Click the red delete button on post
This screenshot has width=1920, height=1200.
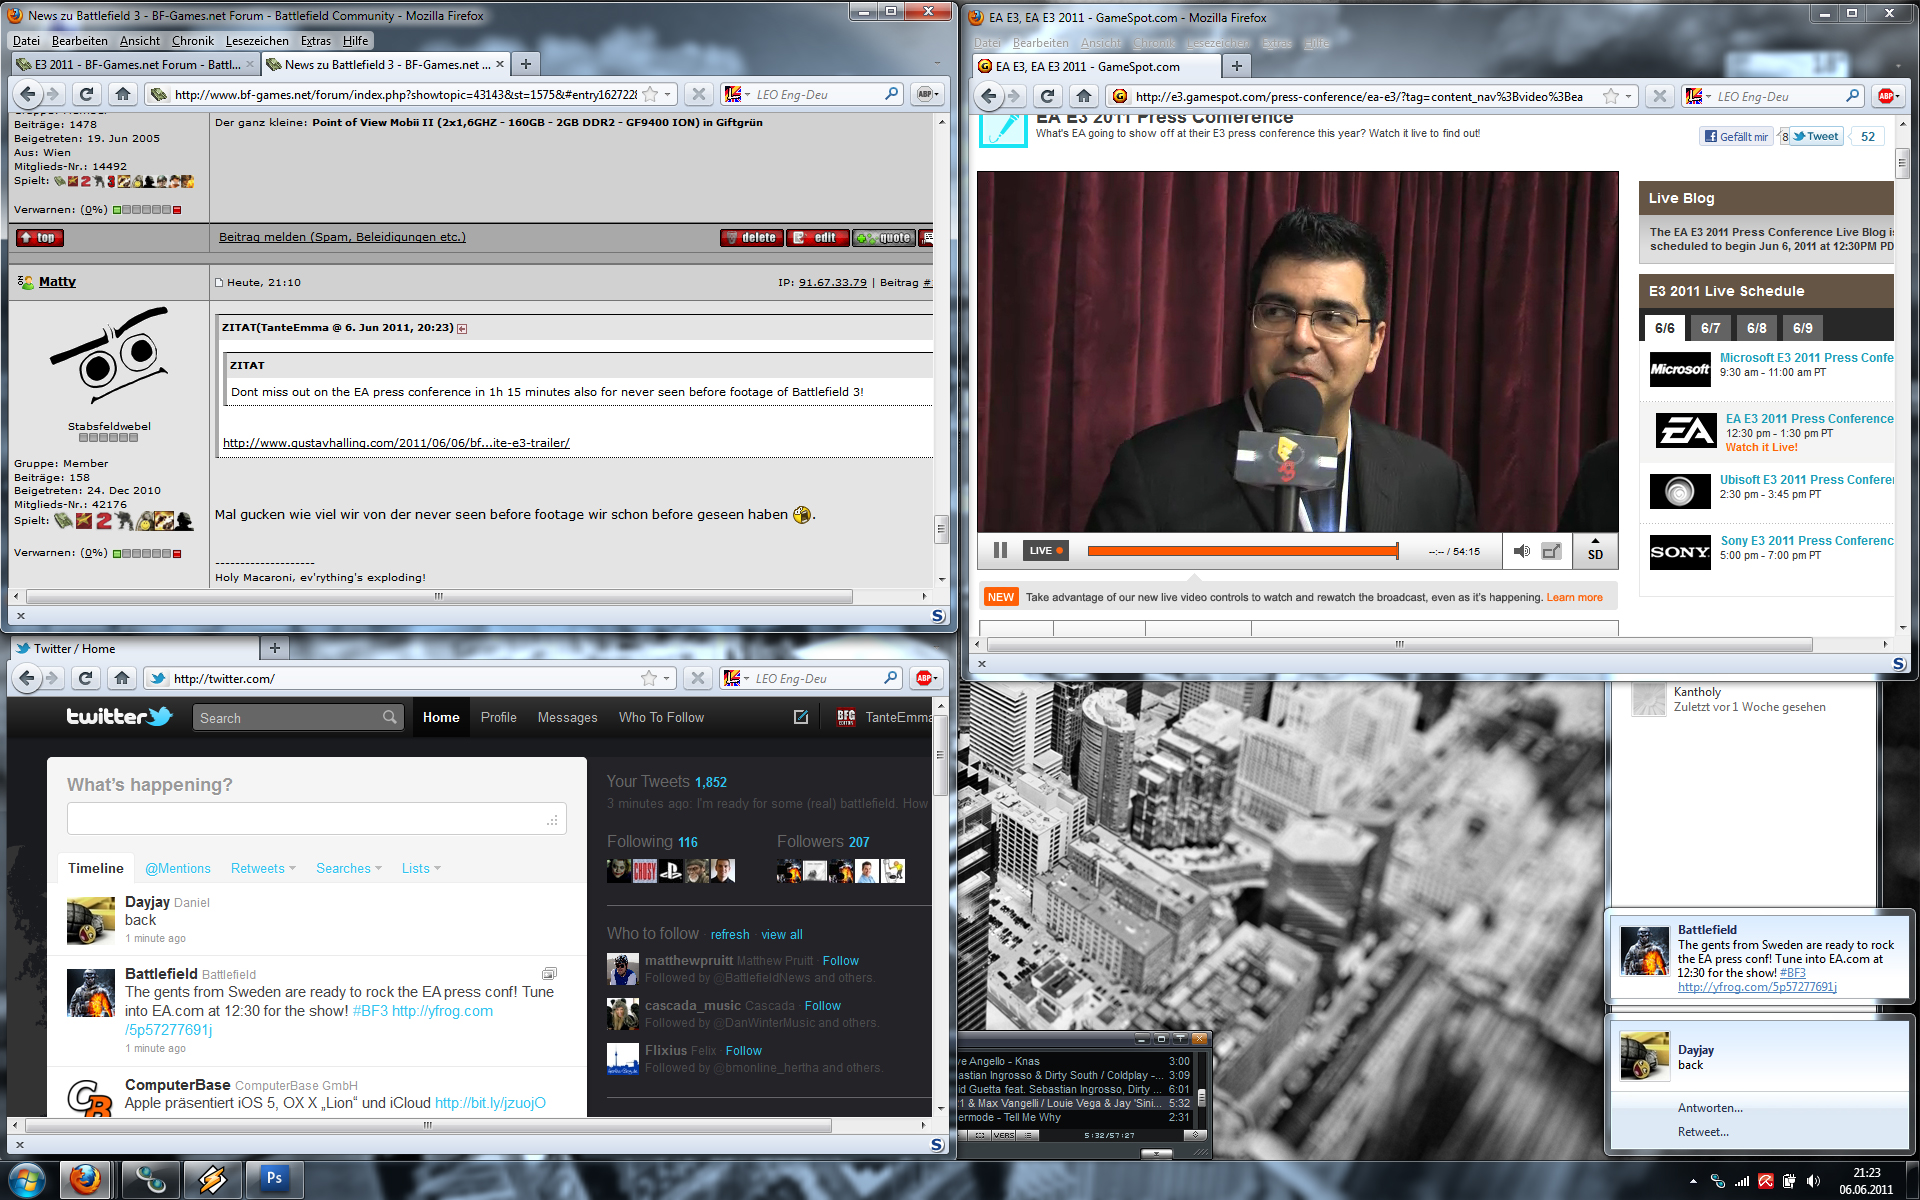click(x=751, y=237)
